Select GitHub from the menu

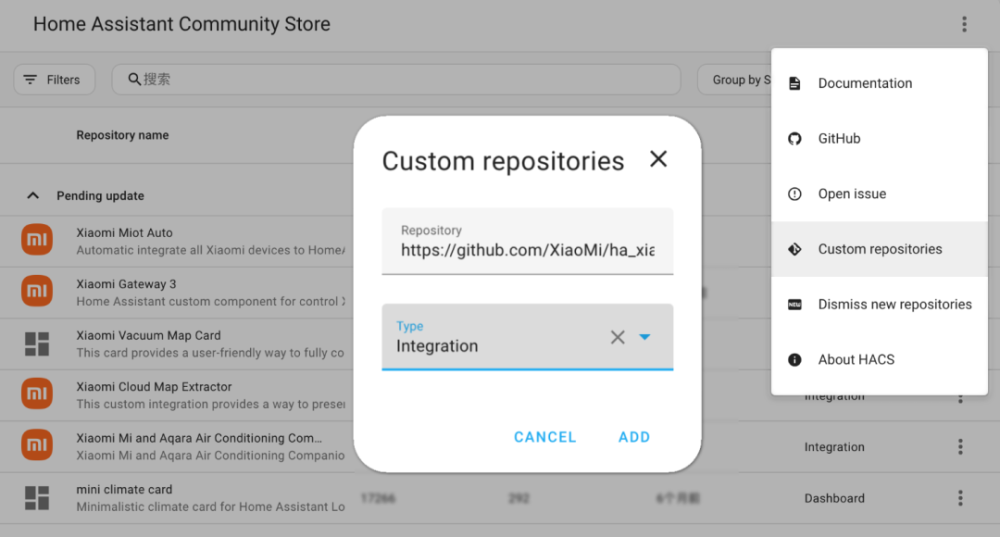pyautogui.click(x=879, y=138)
